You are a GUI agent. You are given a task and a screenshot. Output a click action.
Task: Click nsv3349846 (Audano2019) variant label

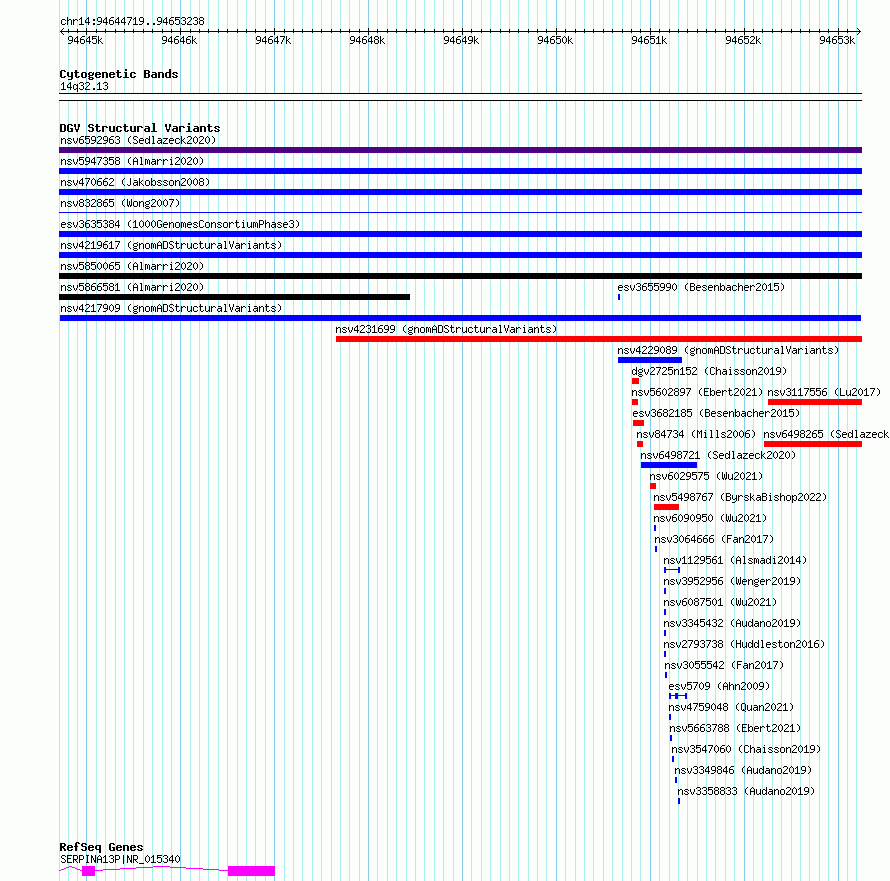(744, 770)
